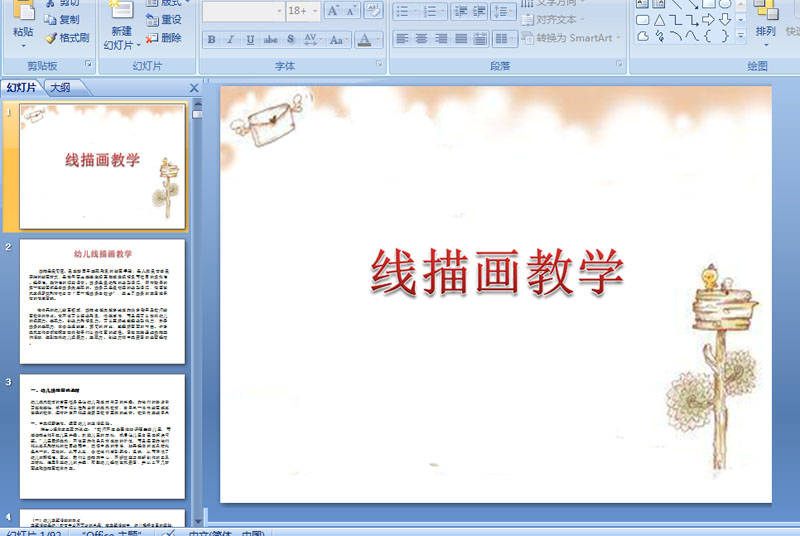Click the 粘贴 (Paste) icon
This screenshot has height=536, width=800.
23,10
